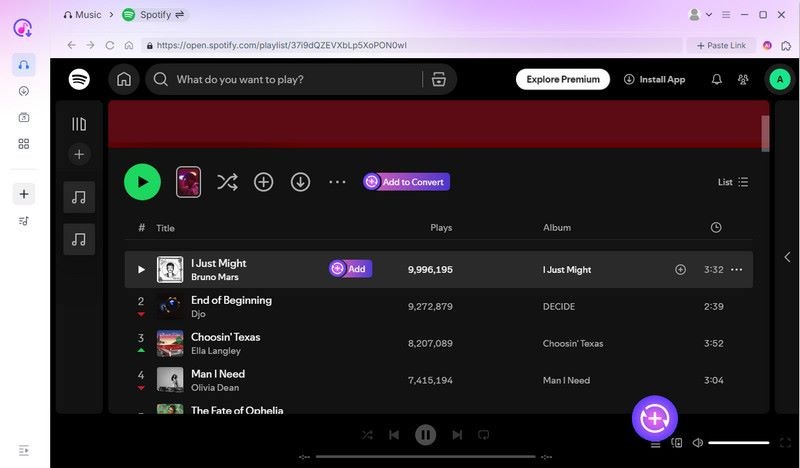Select the Spotify source tab
This screenshot has height=468, width=800.
(154, 15)
